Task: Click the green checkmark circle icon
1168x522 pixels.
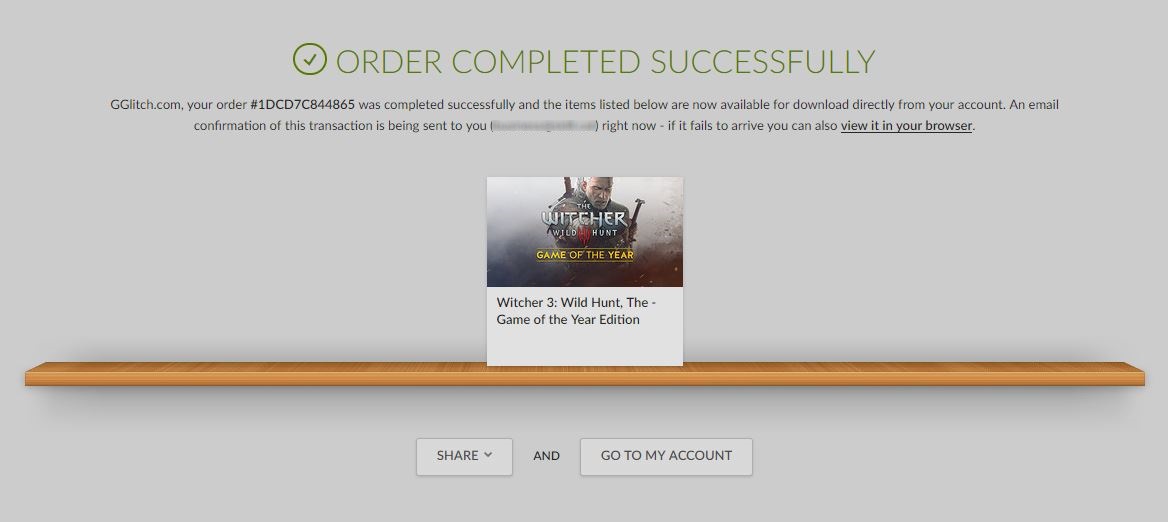Action: [x=310, y=59]
